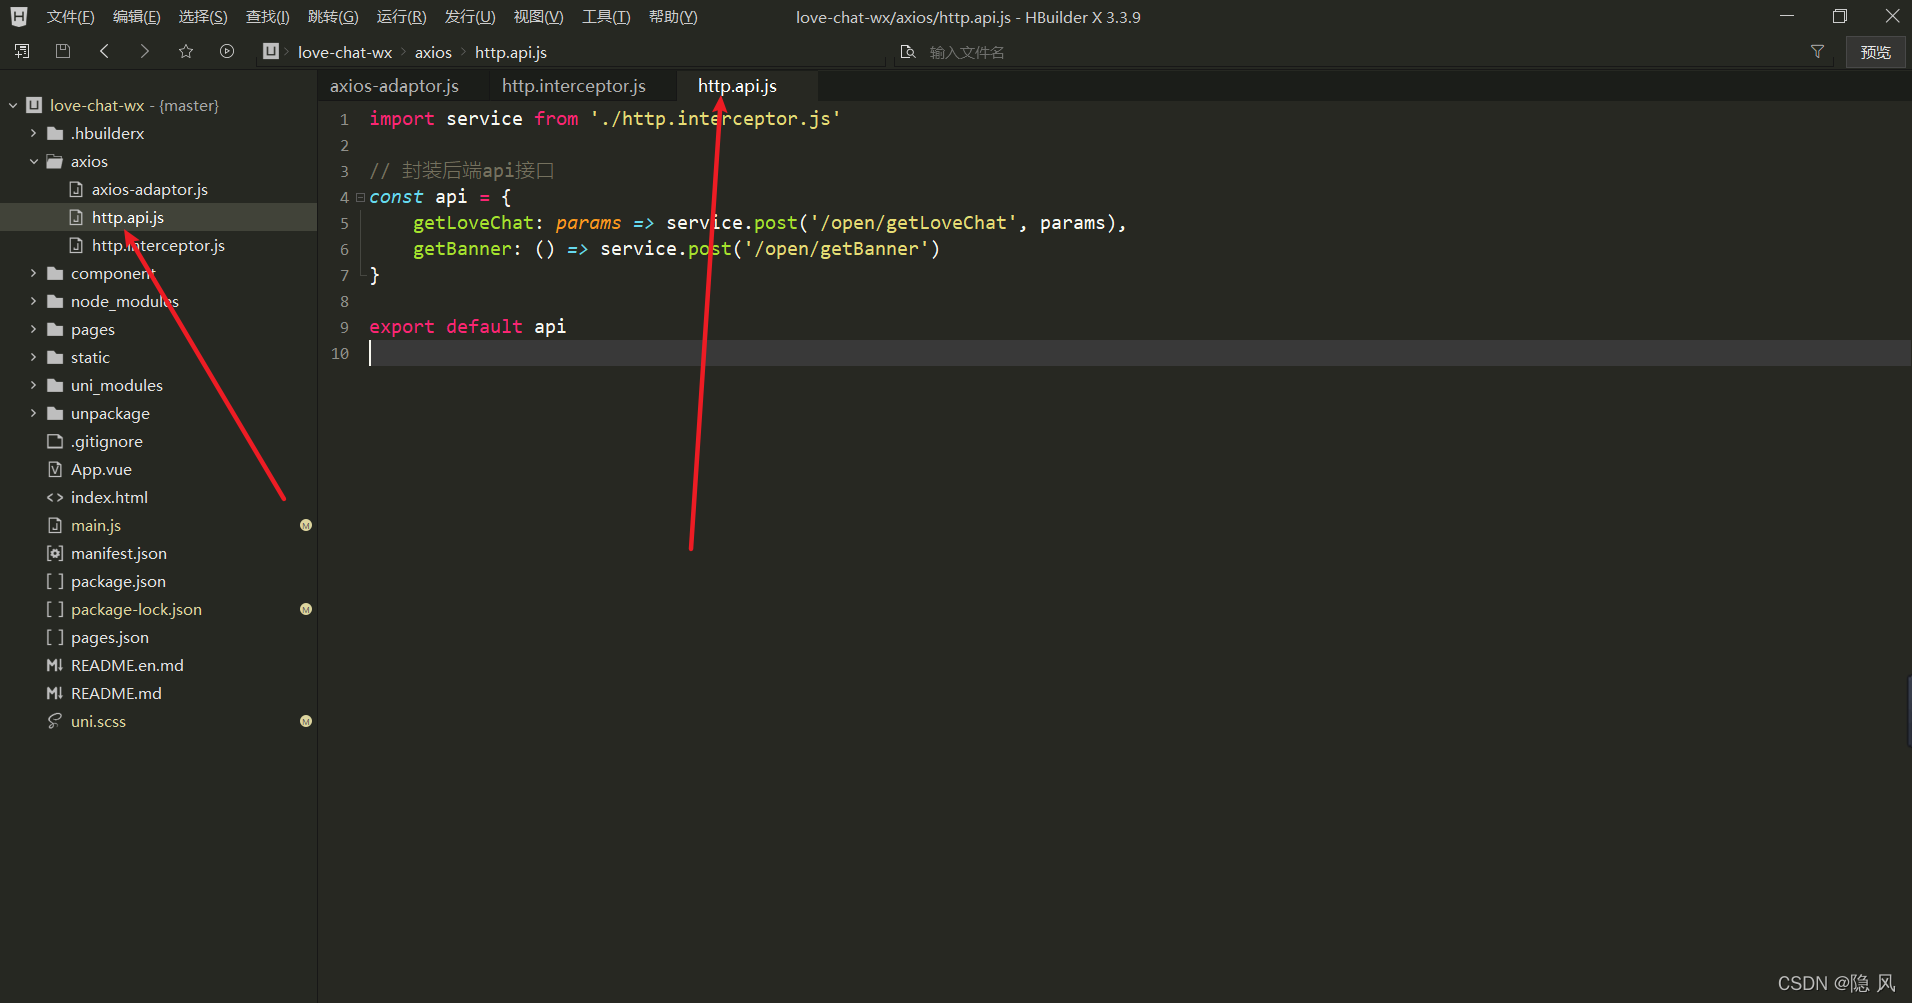Click the bookmark star icon
Screen dimensions: 1912x1003
186,51
